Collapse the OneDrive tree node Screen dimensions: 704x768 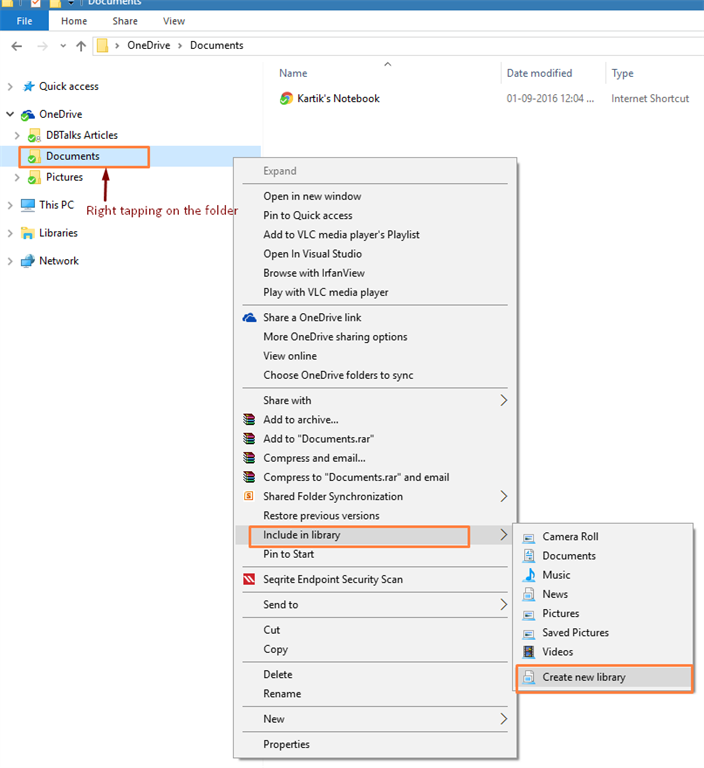11,115
